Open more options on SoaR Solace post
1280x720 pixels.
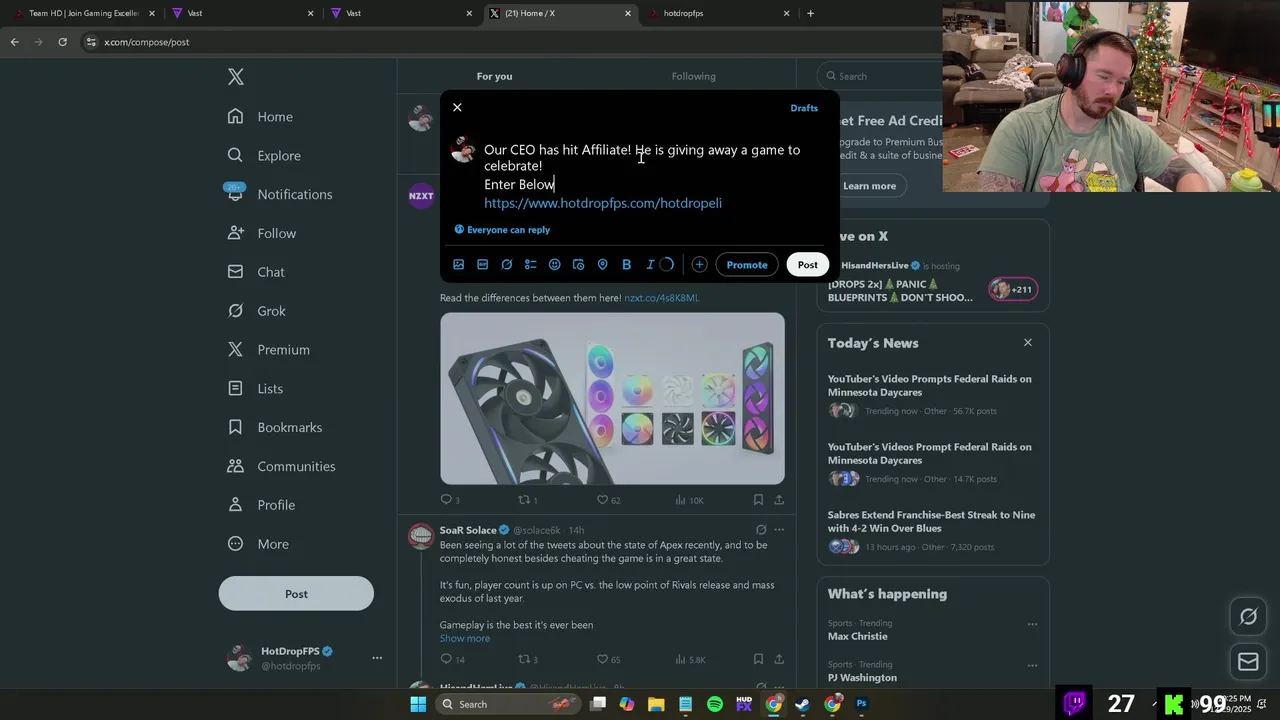coord(779,530)
